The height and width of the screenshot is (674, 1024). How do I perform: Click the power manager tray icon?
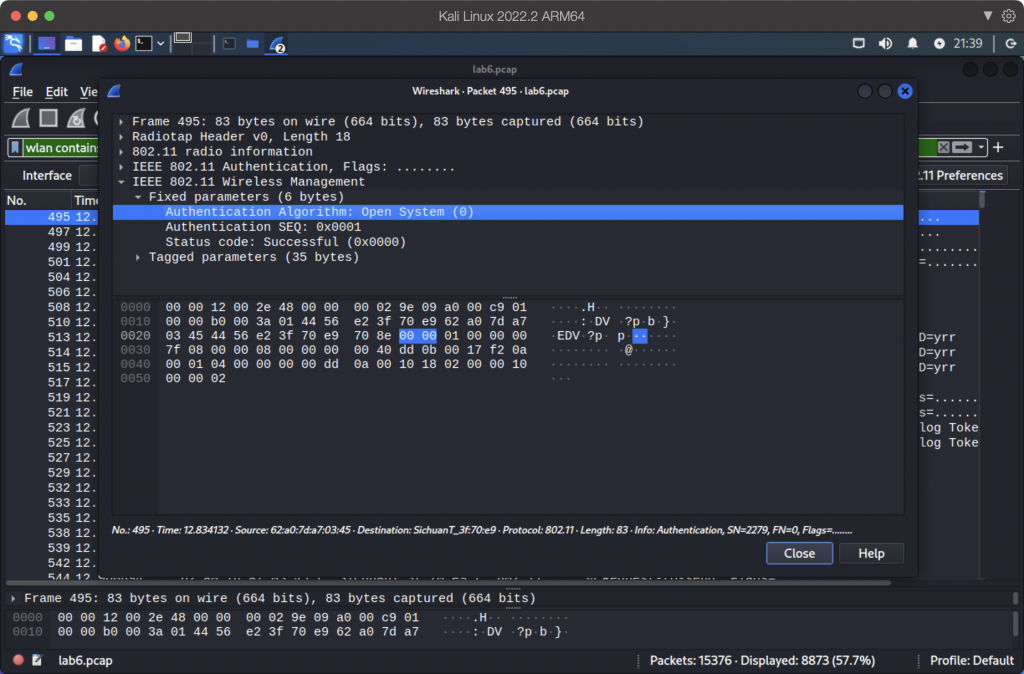939,44
